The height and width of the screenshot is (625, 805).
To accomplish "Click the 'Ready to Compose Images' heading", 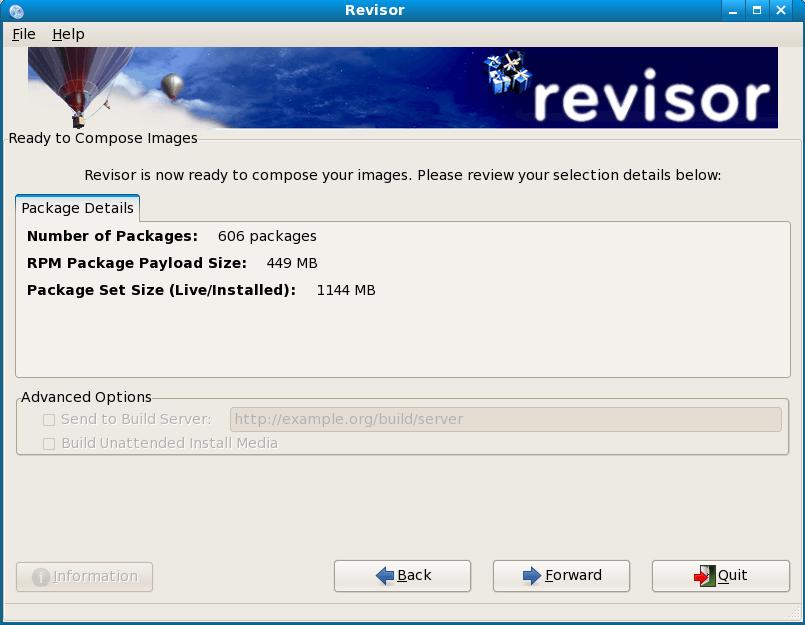I will tap(103, 138).
